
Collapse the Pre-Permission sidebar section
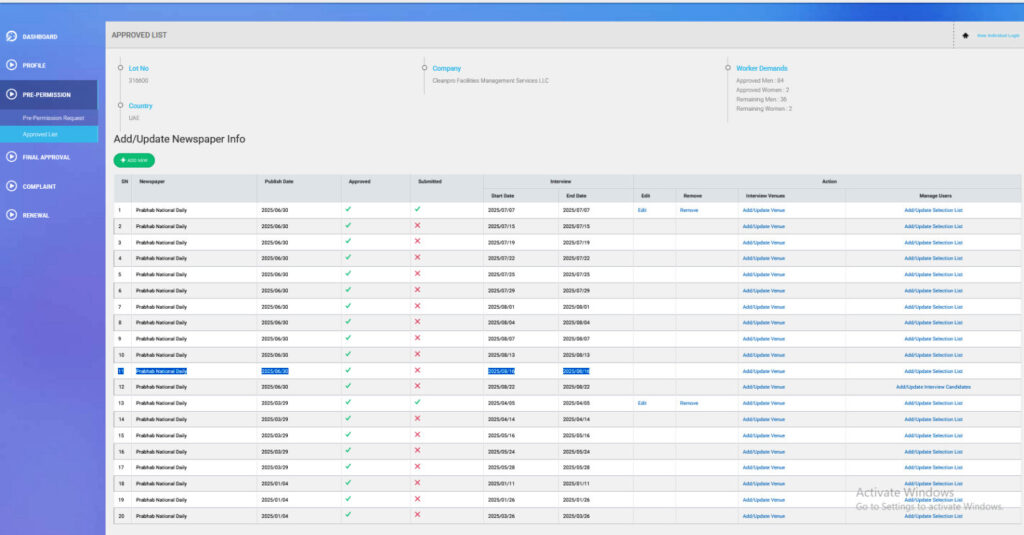[x=48, y=95]
